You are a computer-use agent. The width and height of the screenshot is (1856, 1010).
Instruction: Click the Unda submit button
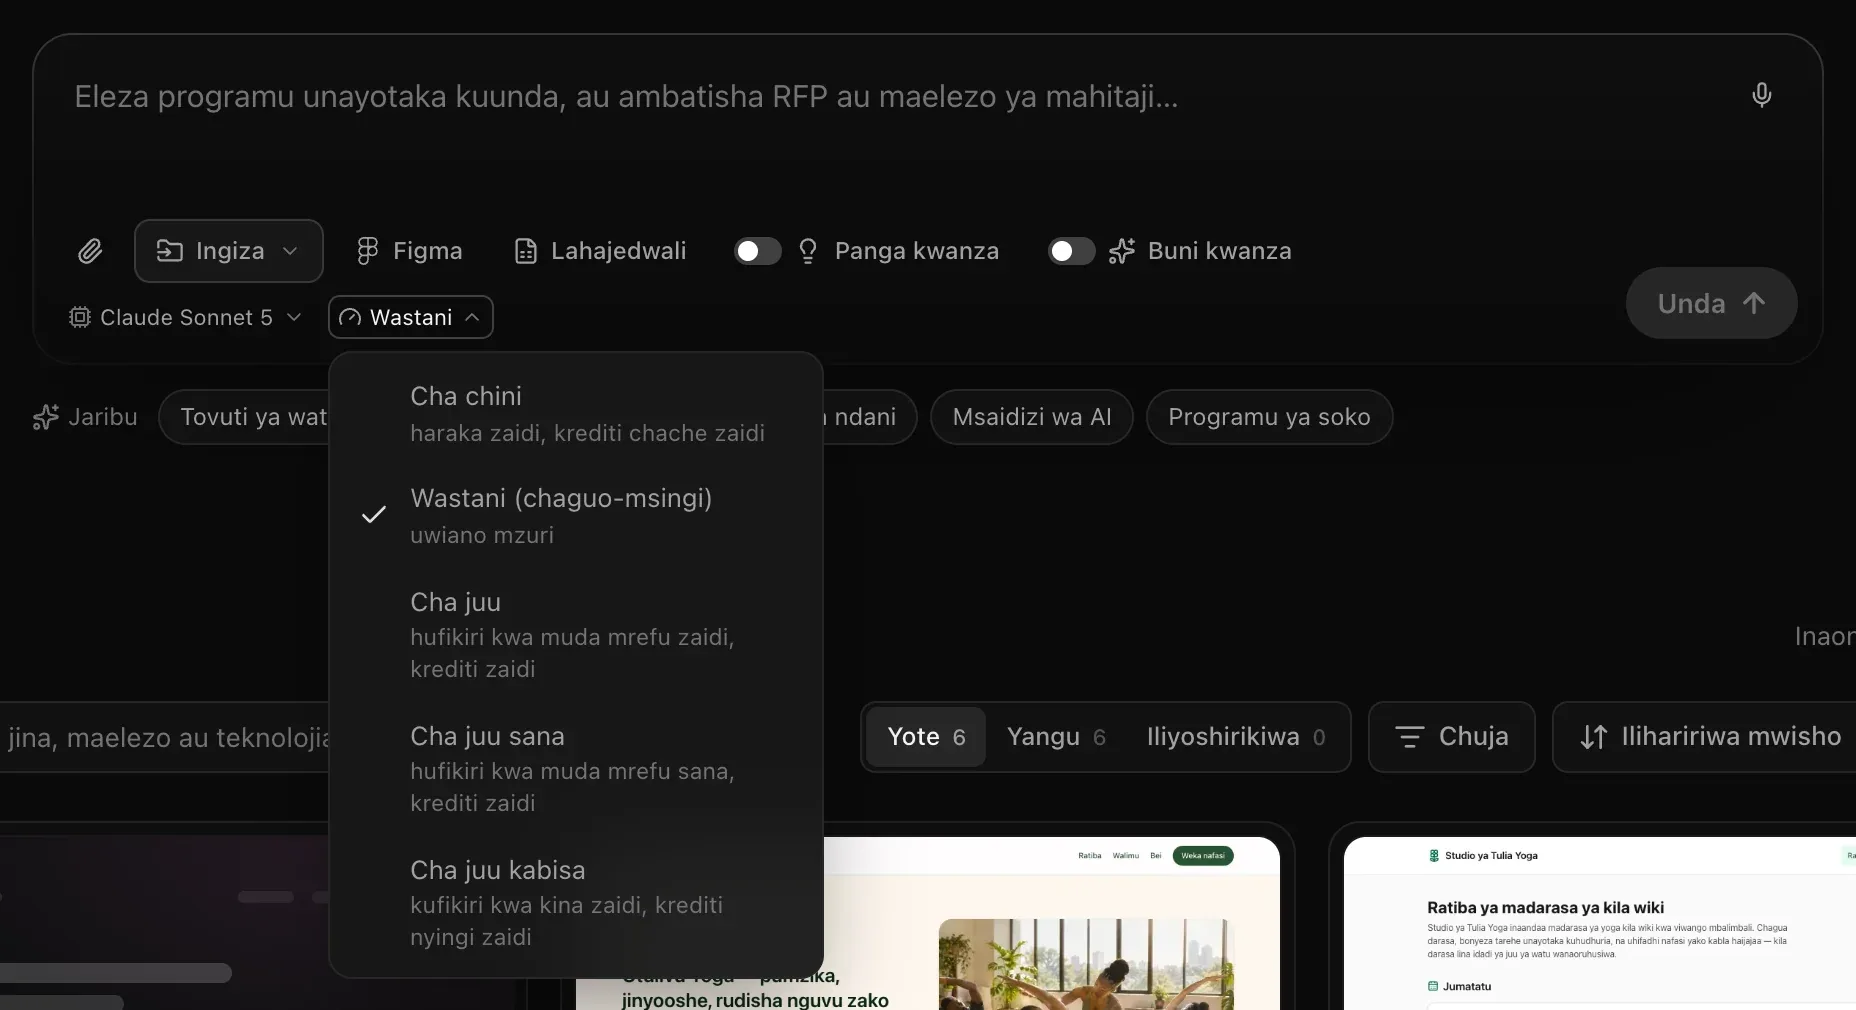click(x=1711, y=303)
